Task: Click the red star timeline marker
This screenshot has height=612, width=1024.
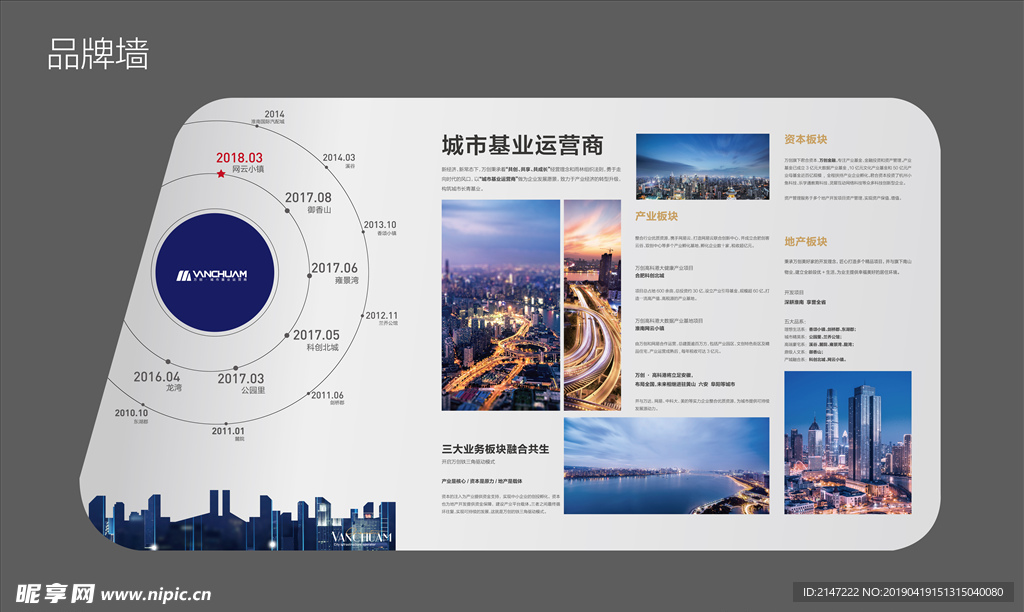Action: click(x=221, y=174)
